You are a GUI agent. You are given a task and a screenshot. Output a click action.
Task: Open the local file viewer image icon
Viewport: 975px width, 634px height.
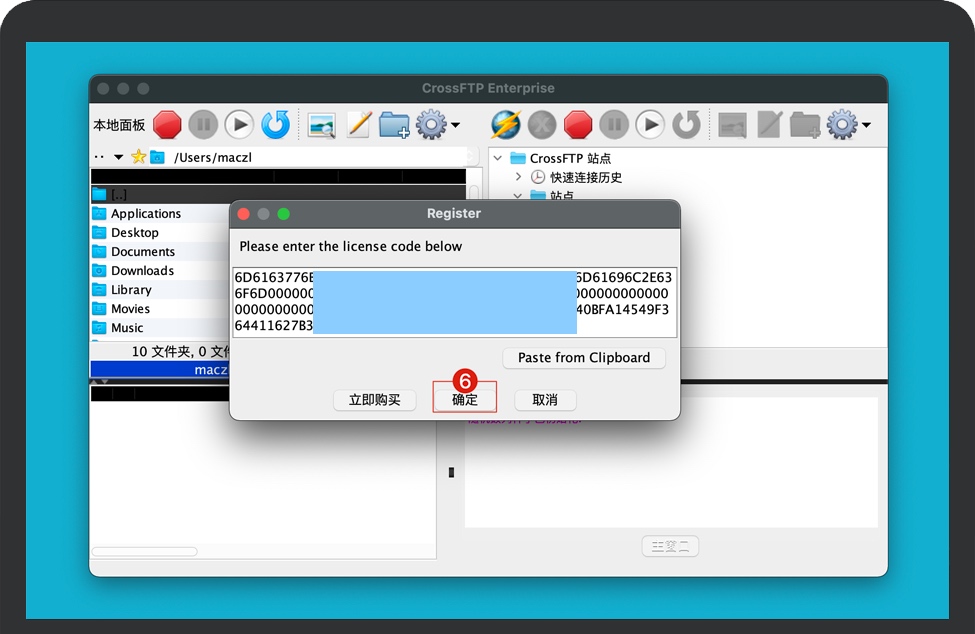point(321,125)
